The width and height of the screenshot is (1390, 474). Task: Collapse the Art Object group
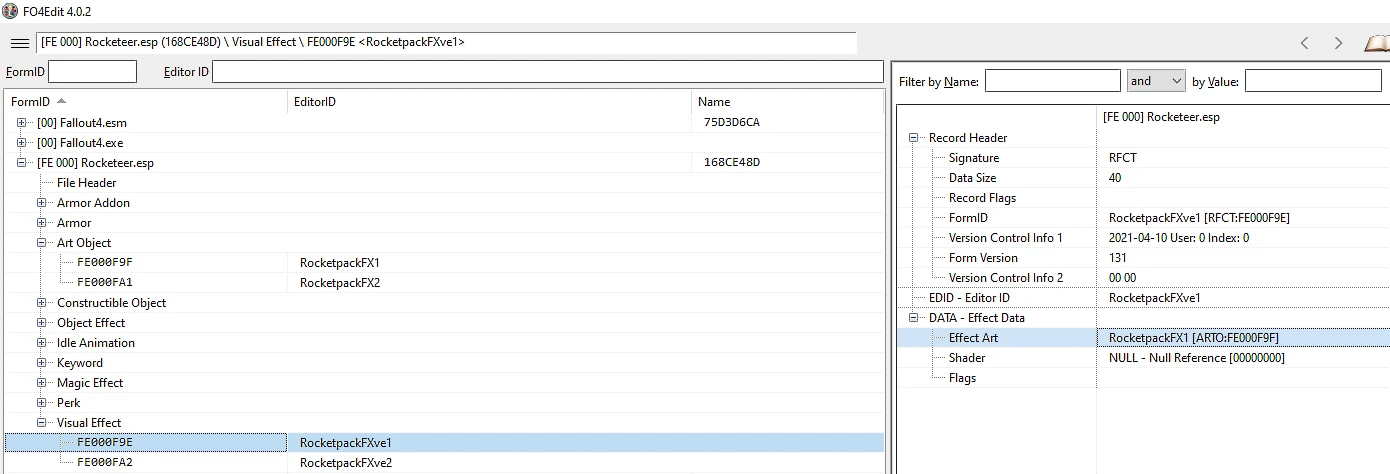coord(42,243)
